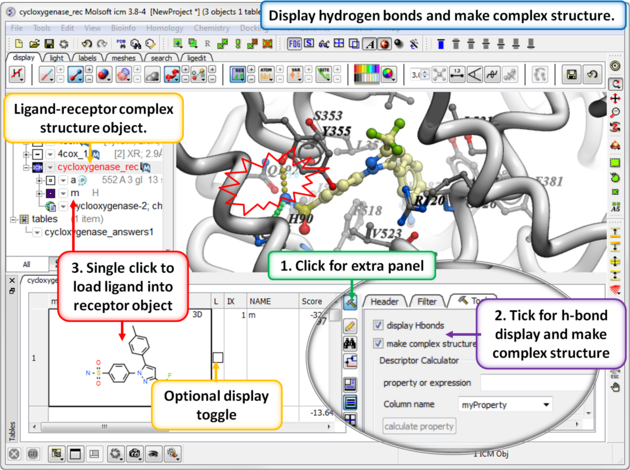Toggle the display Hbonds checkbox
Screen dimensions: 630x470
tap(378, 325)
